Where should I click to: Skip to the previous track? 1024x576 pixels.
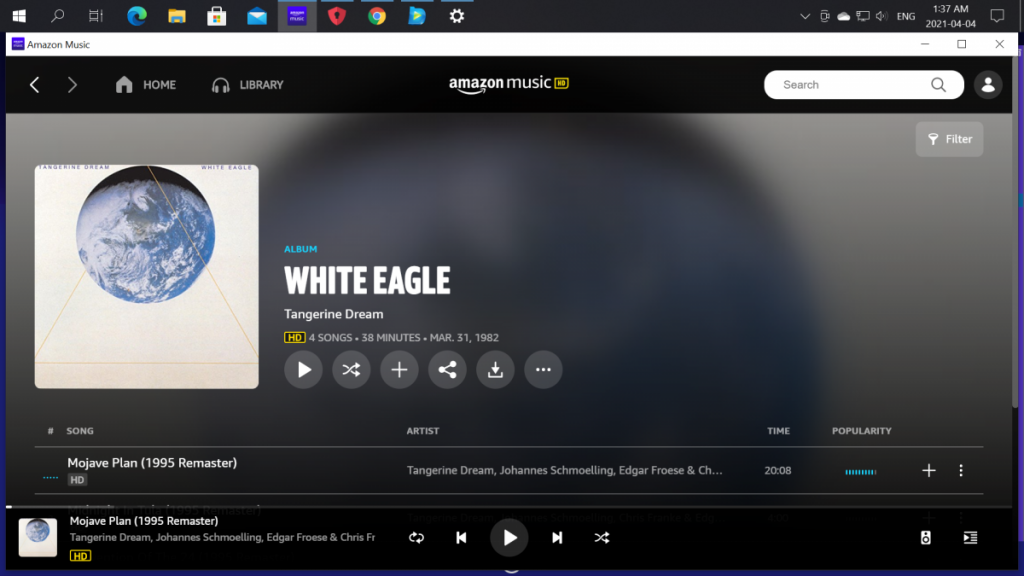(x=461, y=537)
